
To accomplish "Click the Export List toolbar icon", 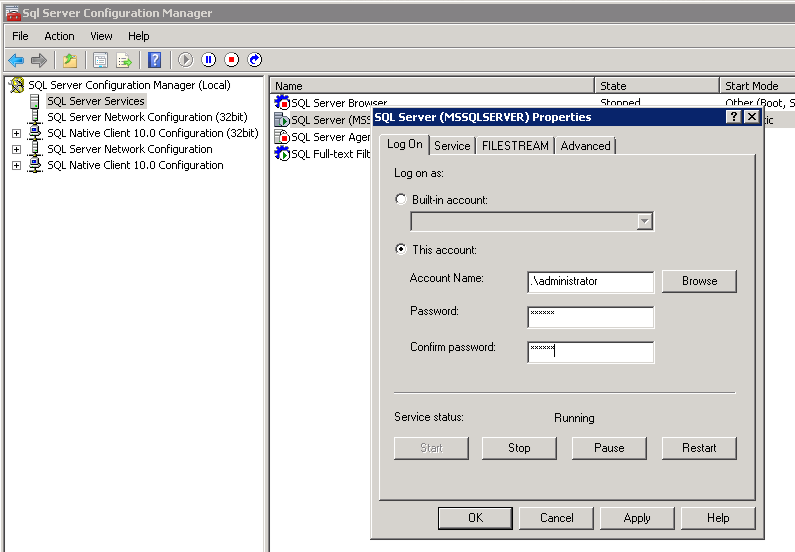I will 124,60.
